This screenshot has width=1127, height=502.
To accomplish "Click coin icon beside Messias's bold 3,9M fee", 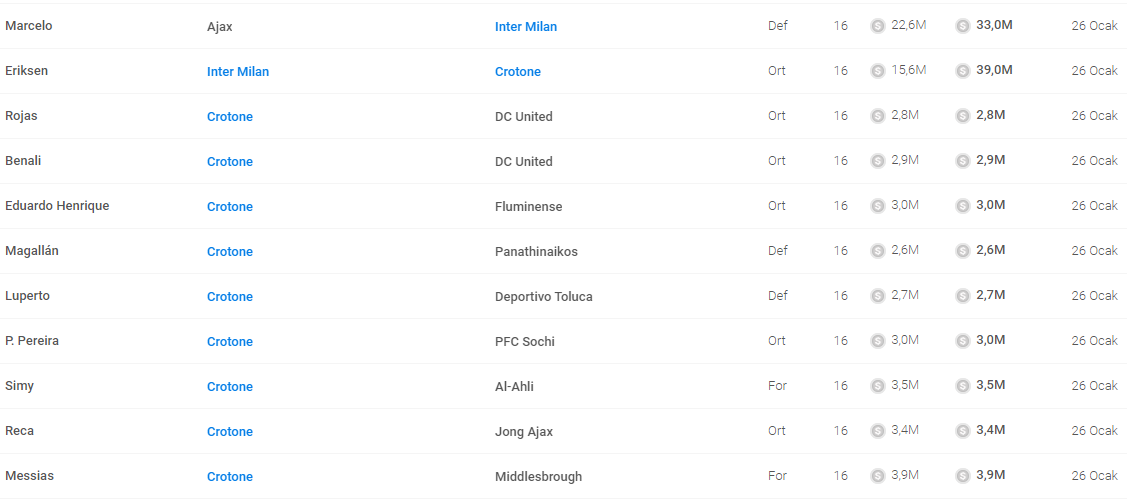I will (962, 476).
